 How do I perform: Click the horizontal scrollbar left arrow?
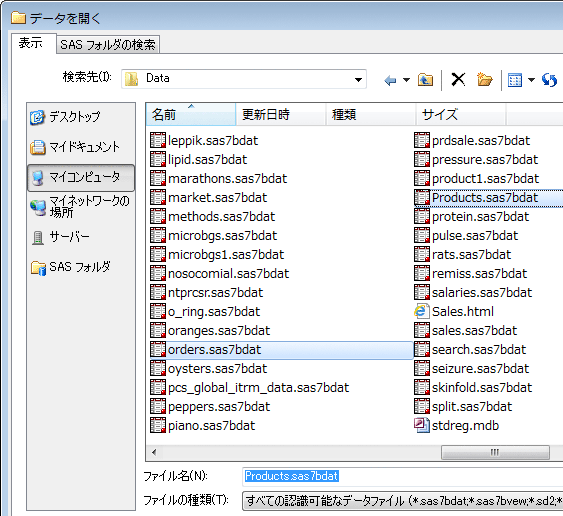154,452
